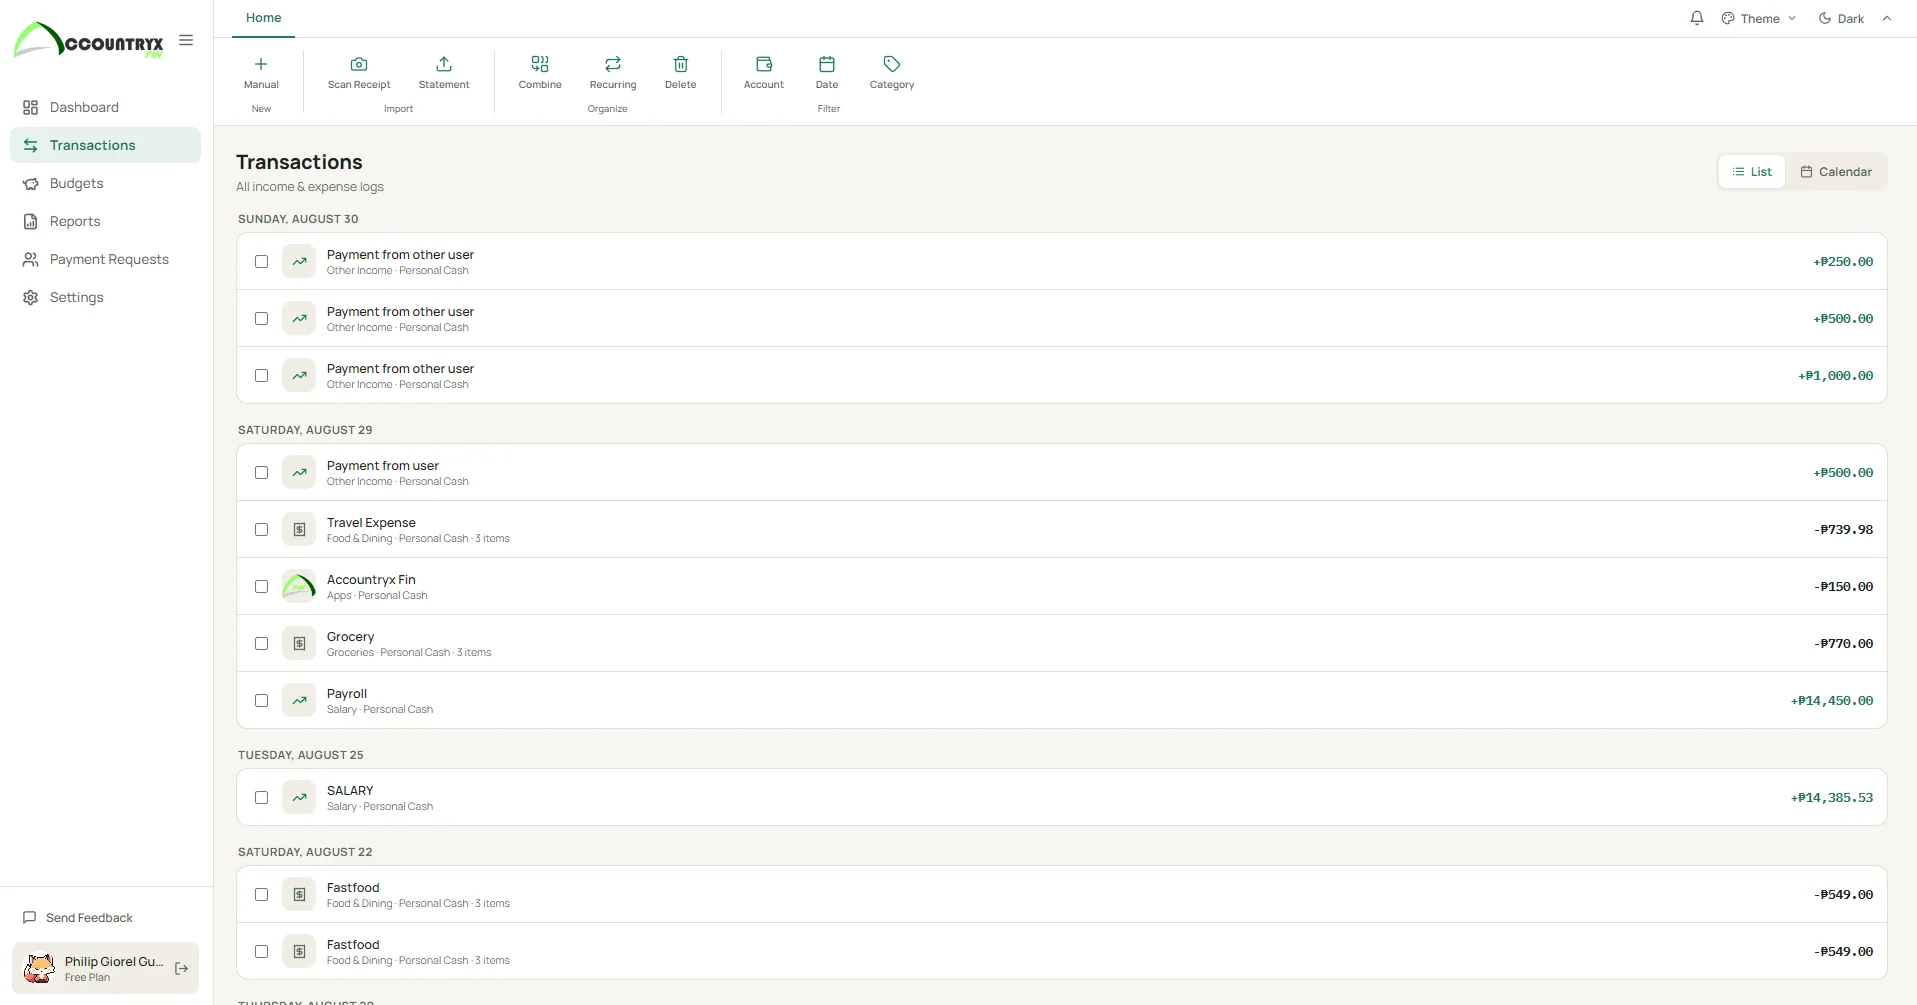The height and width of the screenshot is (1005, 1917).
Task: Open the notifications bell
Action: coord(1697,18)
